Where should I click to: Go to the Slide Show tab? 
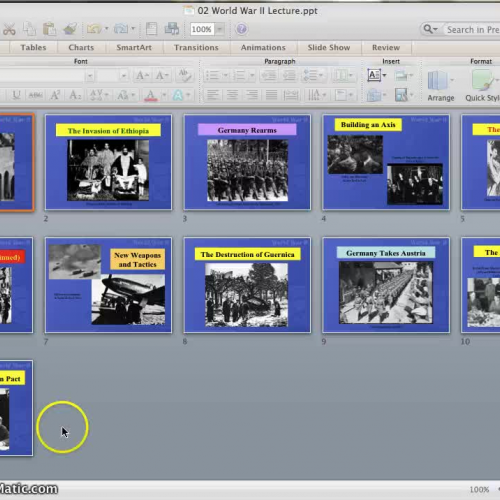coord(329,48)
